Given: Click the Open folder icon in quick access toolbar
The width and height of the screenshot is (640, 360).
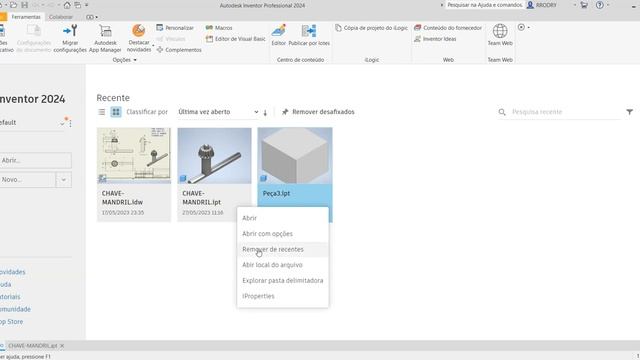Looking at the screenshot, I should 13,5.
